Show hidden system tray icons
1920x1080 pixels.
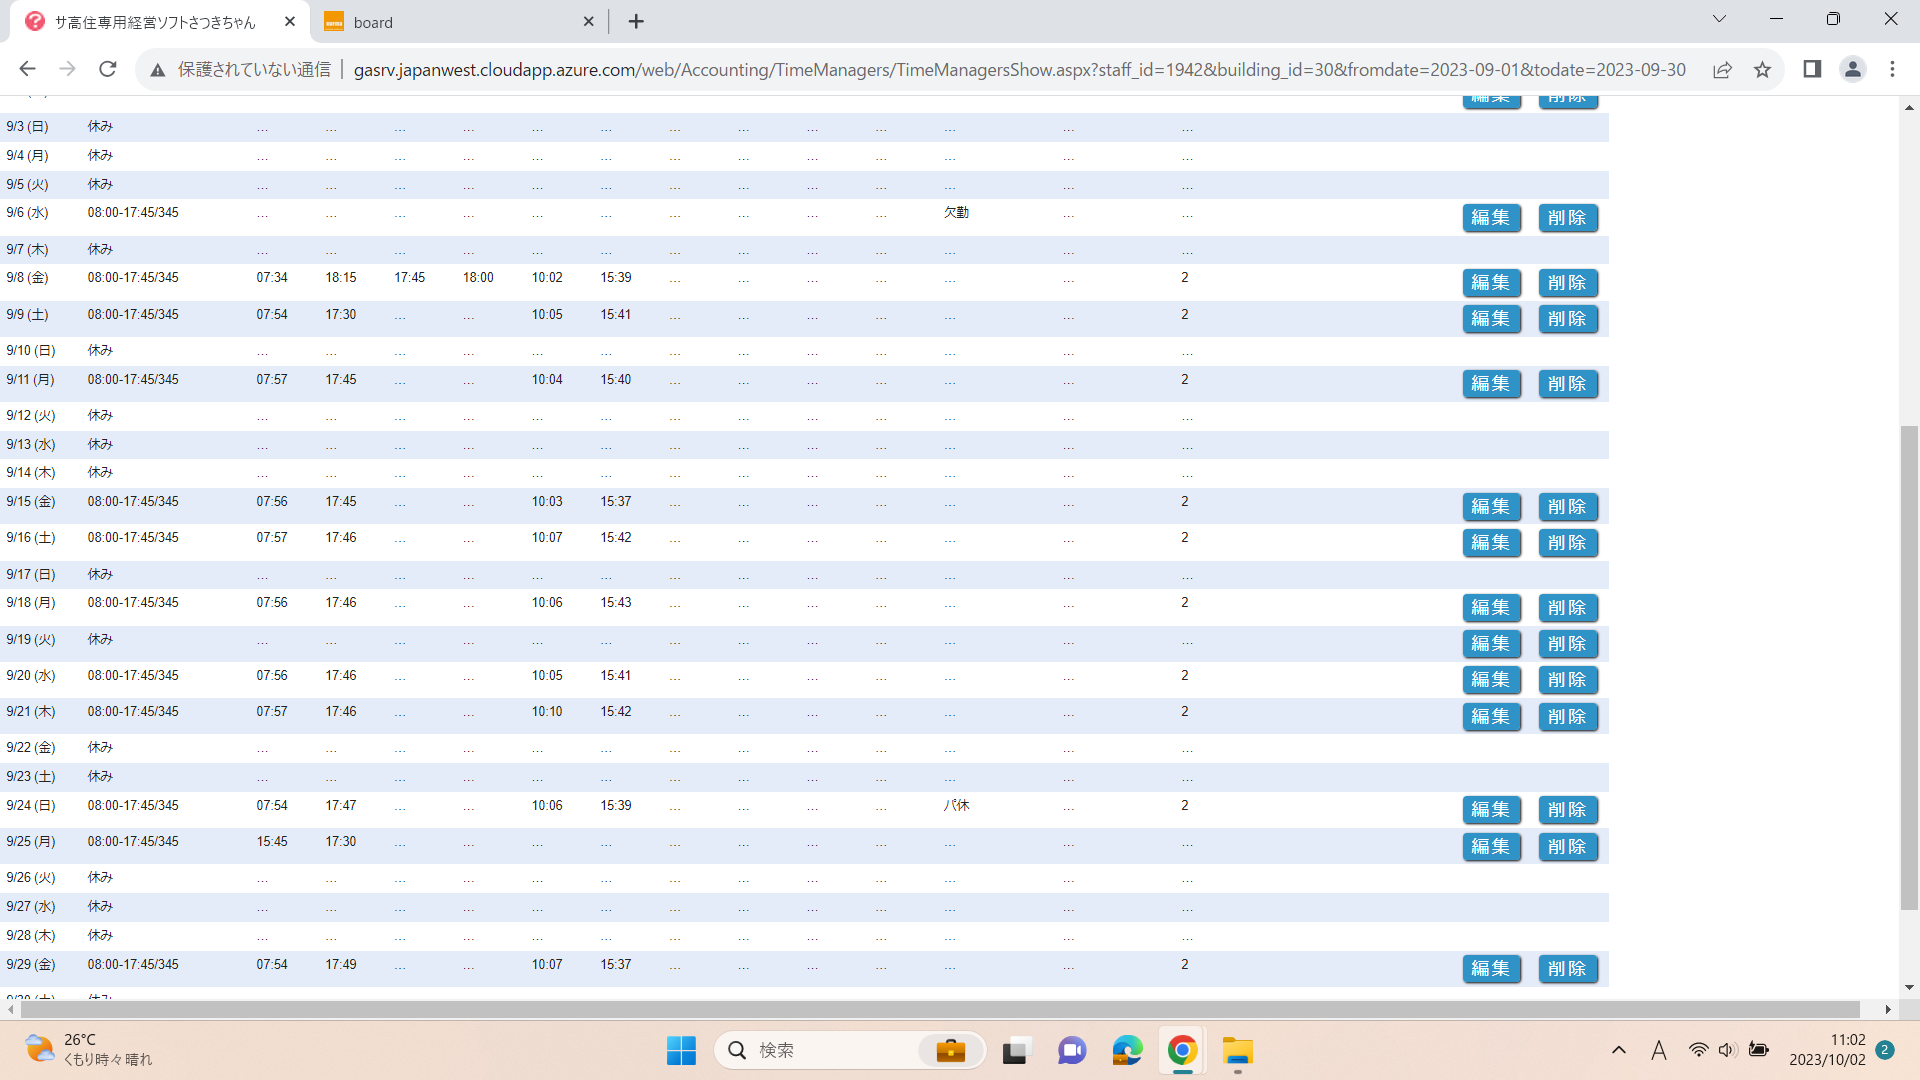pos(1618,1050)
